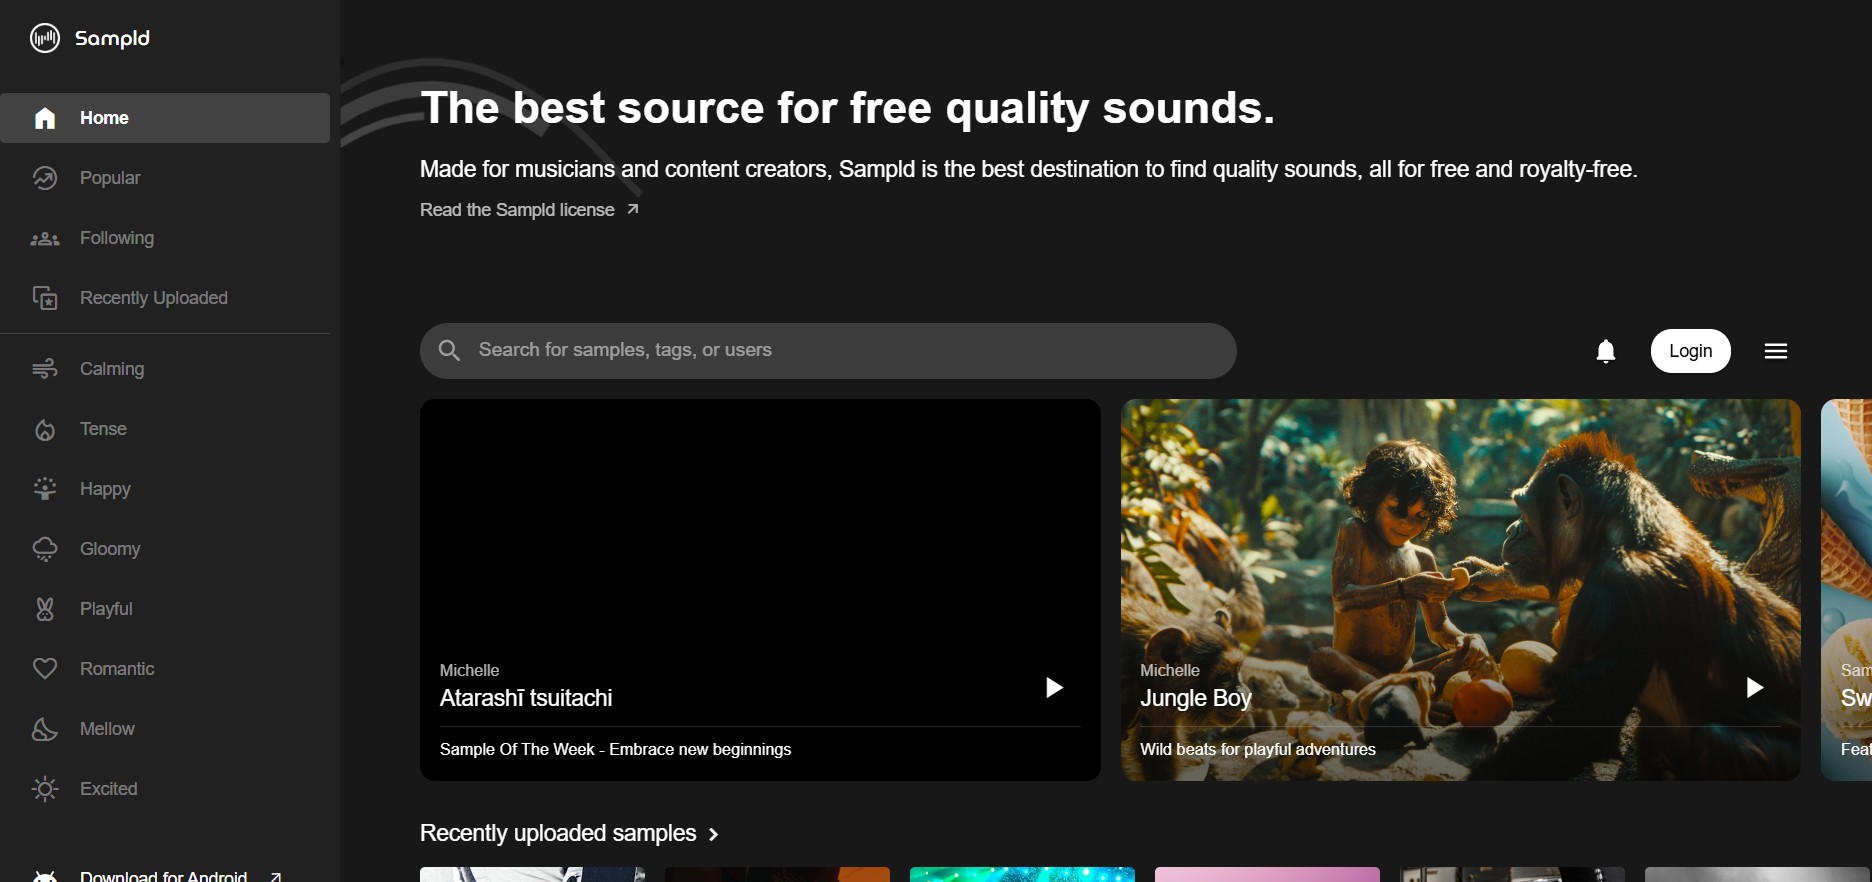
Task: Open the notifications bell
Action: point(1605,351)
